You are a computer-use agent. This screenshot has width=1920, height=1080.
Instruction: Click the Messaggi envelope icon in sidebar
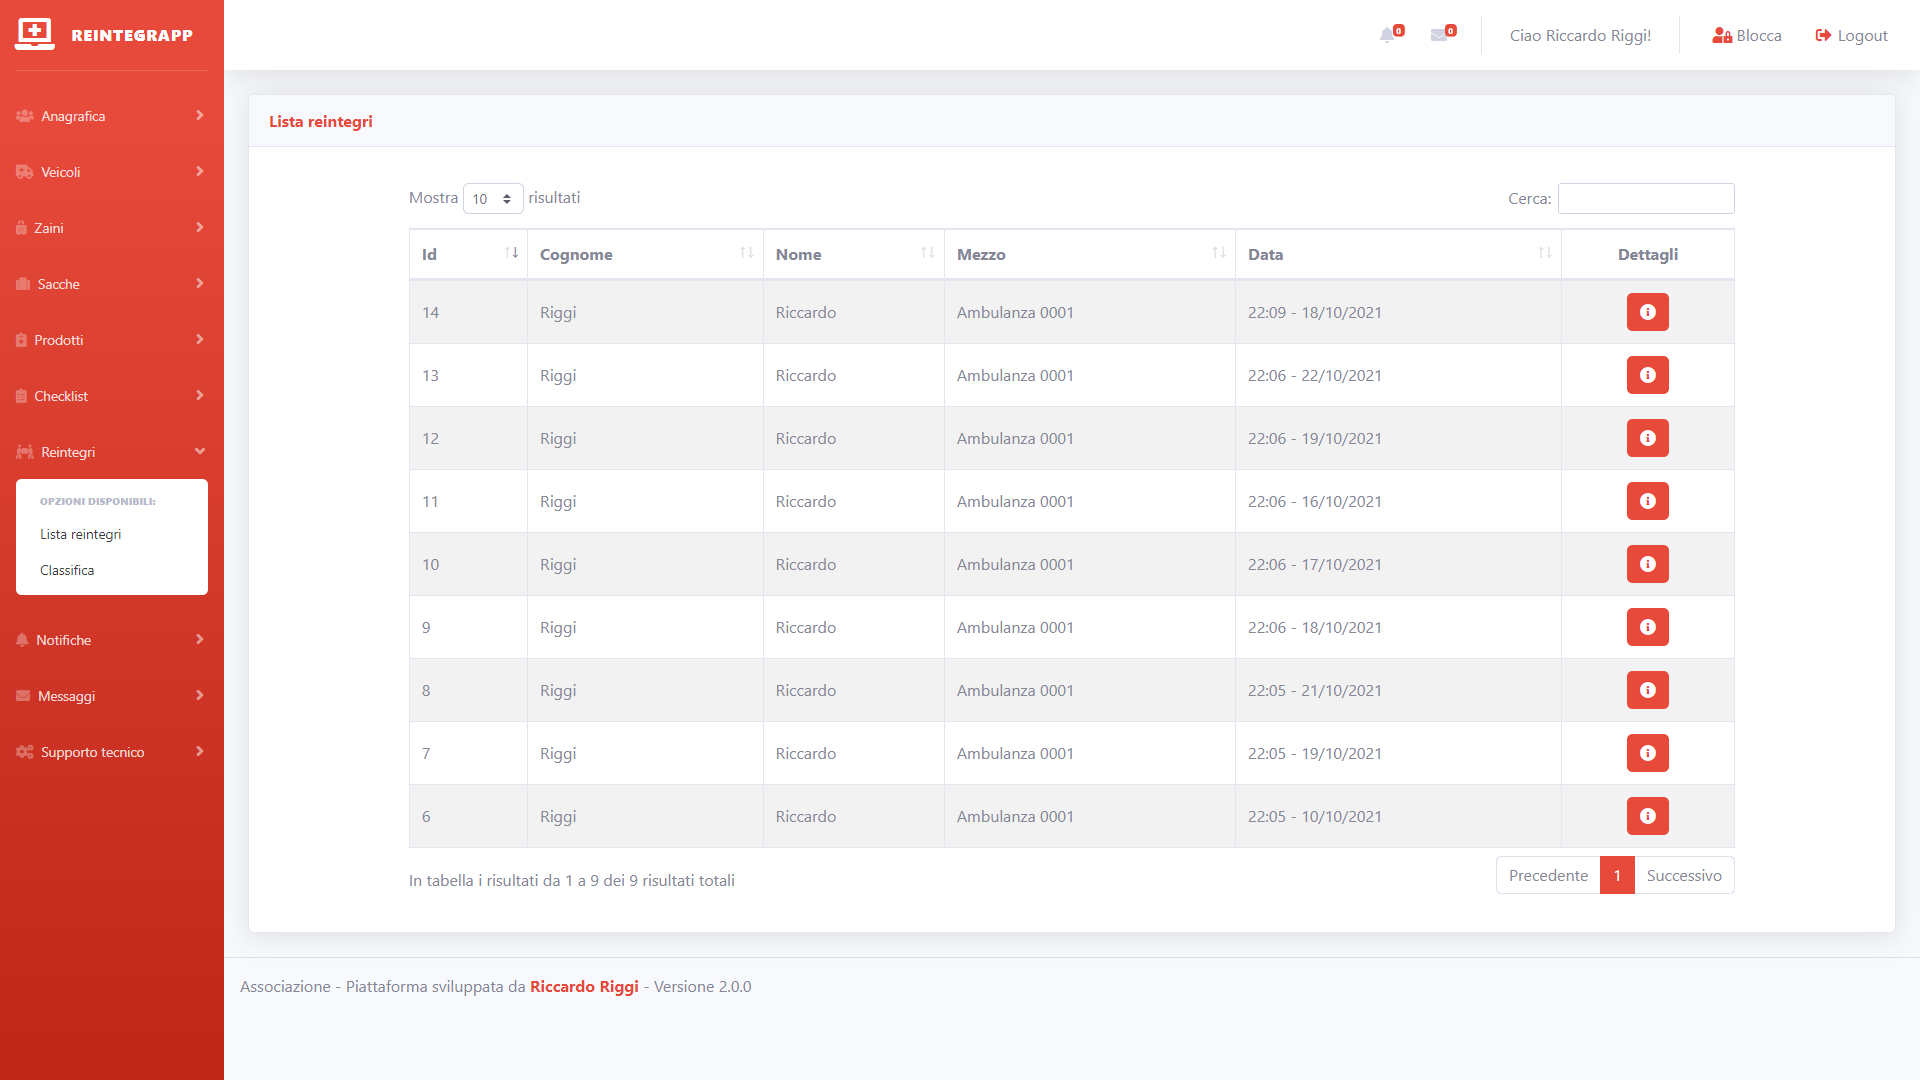pyautogui.click(x=23, y=696)
